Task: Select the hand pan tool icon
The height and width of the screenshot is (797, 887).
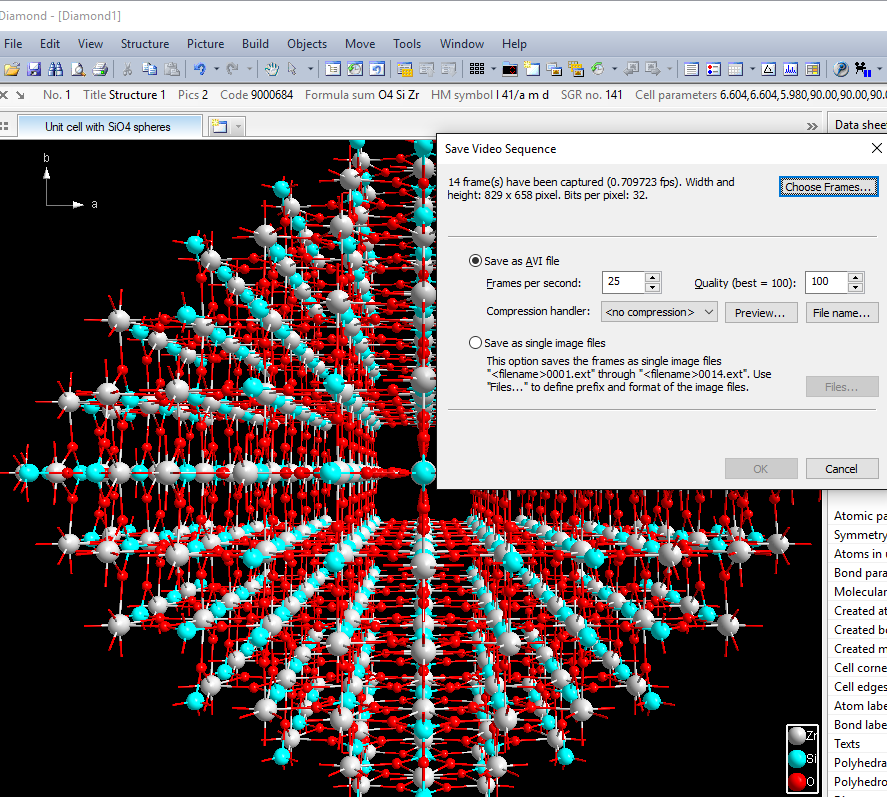Action: [x=270, y=69]
